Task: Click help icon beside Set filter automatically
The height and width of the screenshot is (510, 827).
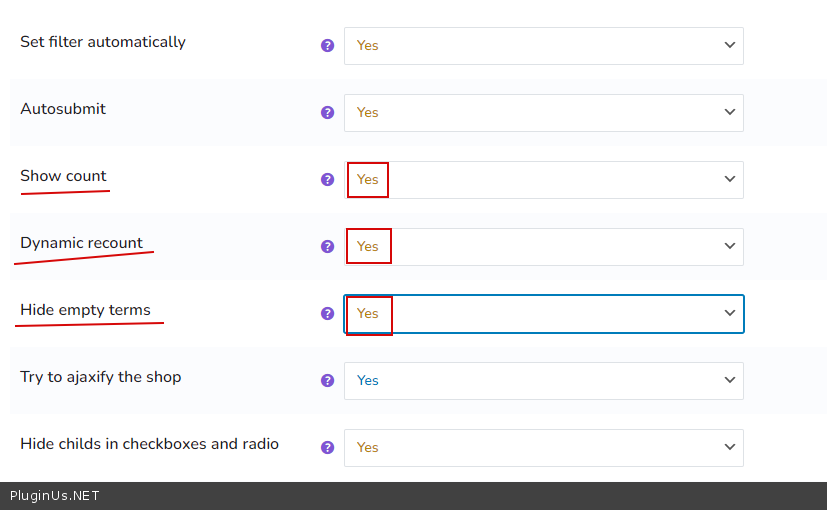Action: pyautogui.click(x=327, y=46)
